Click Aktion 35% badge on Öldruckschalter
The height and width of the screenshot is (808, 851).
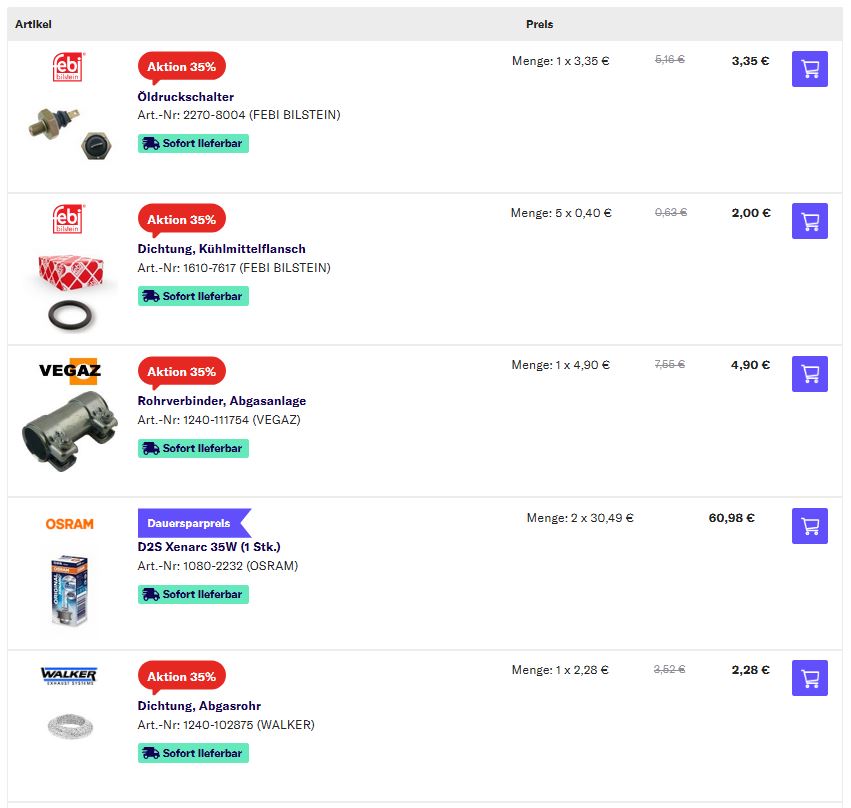tap(181, 67)
